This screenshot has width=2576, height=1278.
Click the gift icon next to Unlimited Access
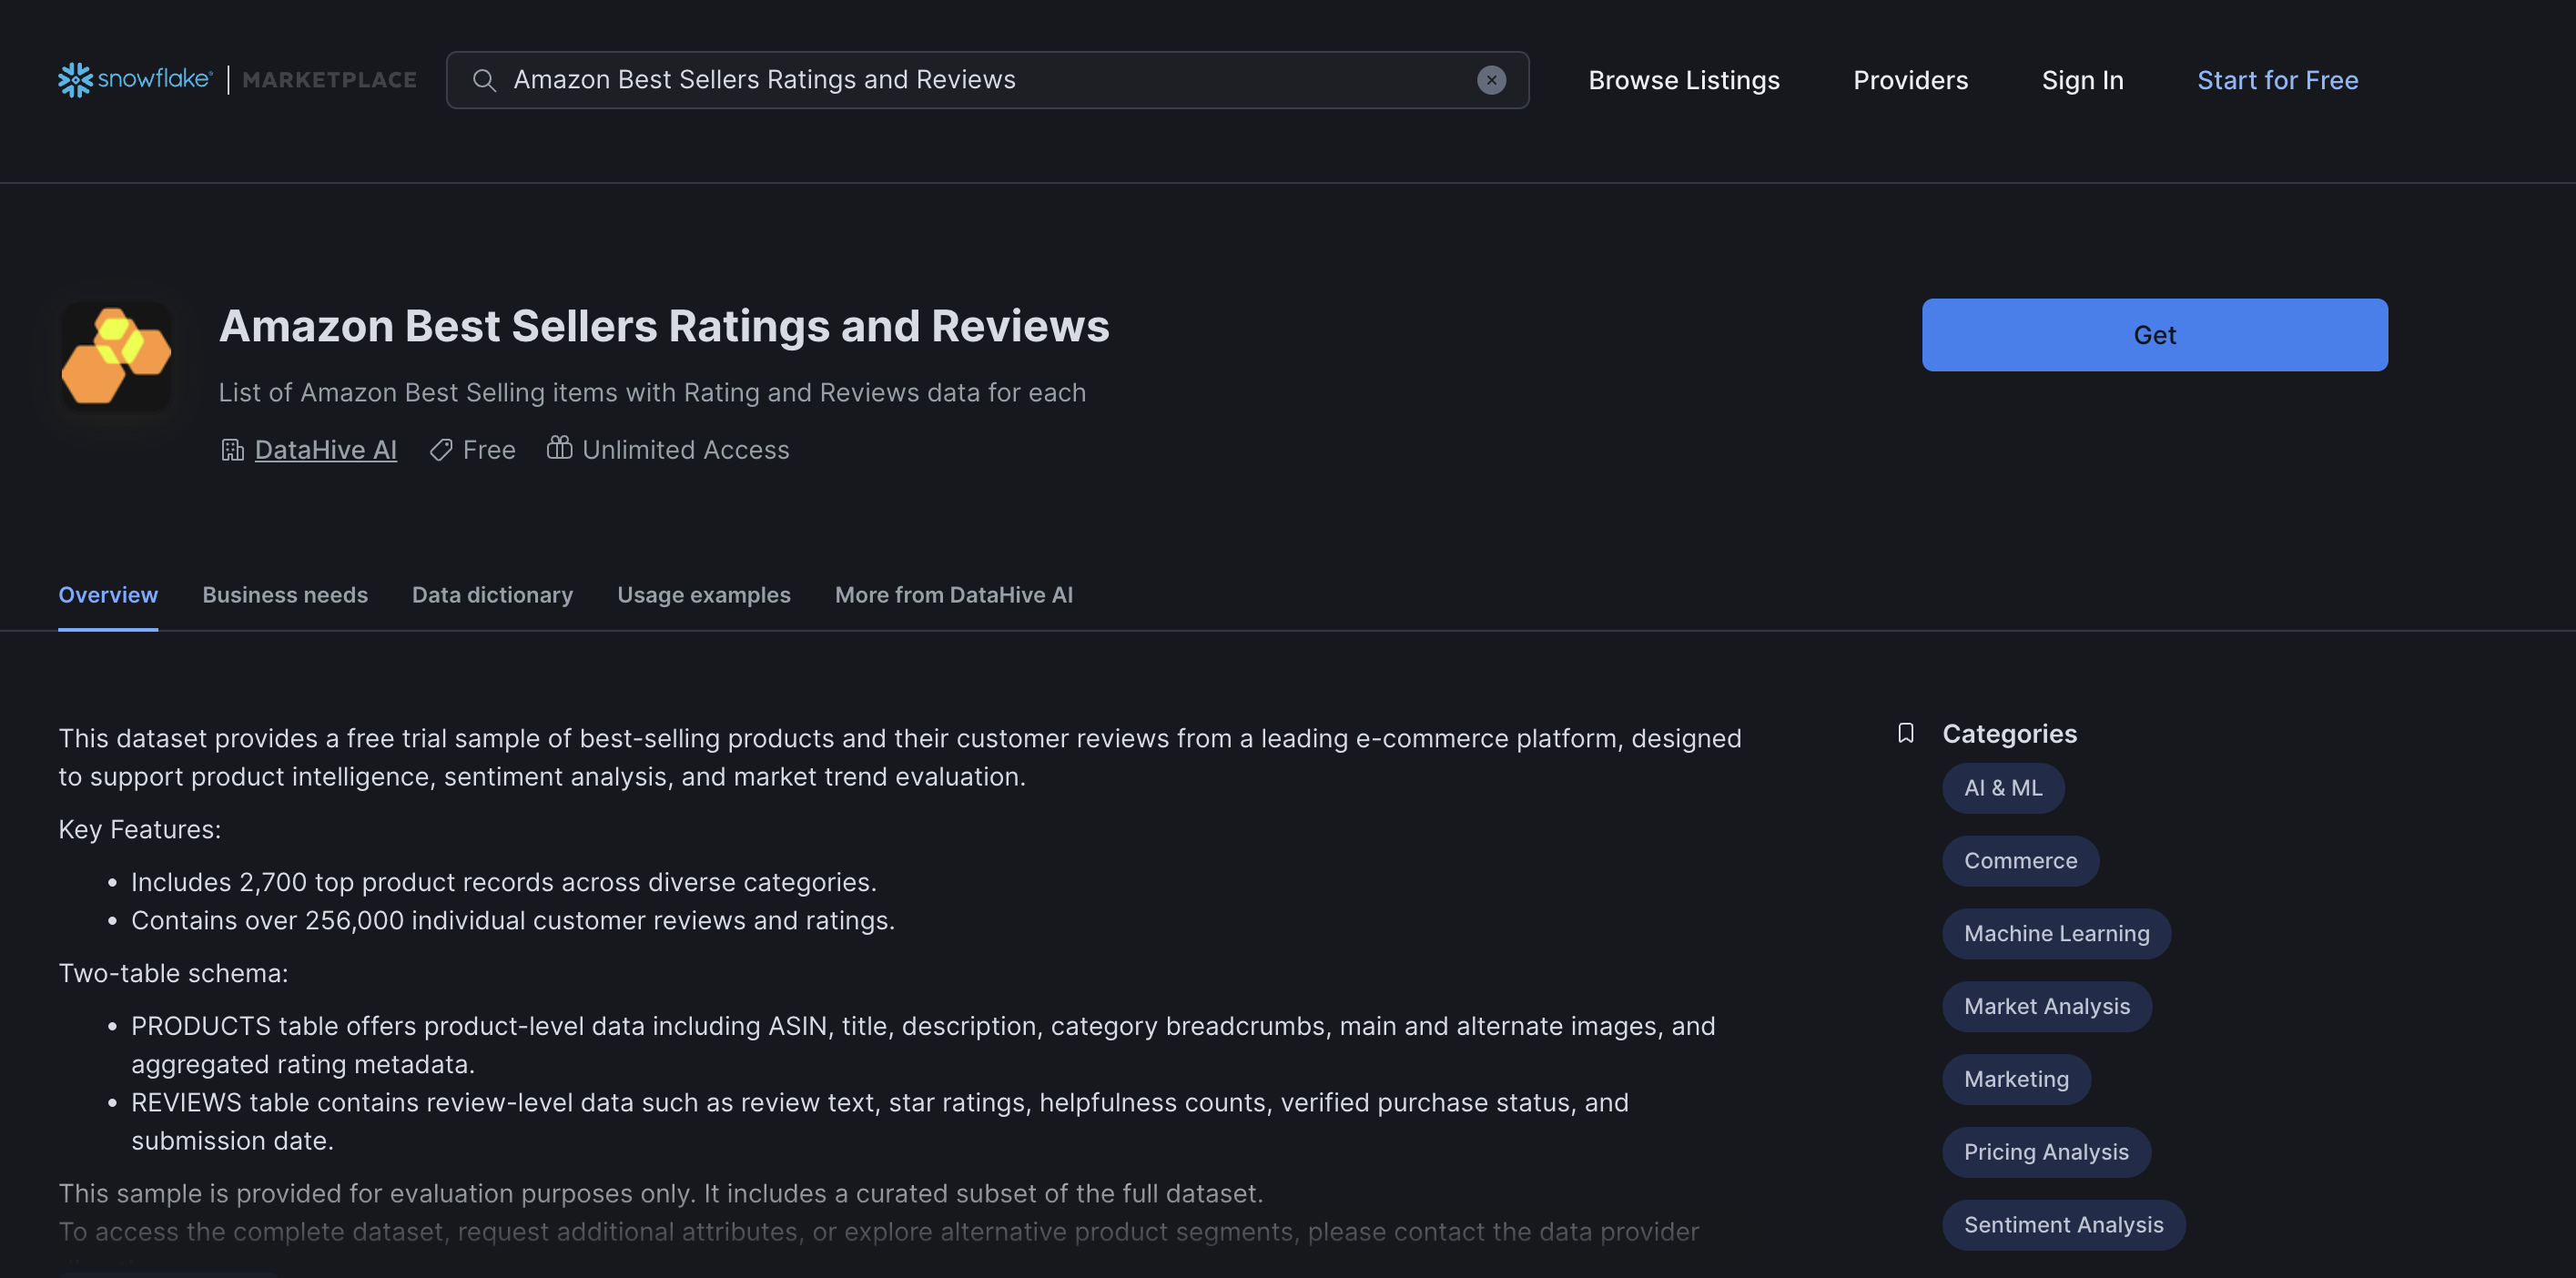[x=559, y=448]
